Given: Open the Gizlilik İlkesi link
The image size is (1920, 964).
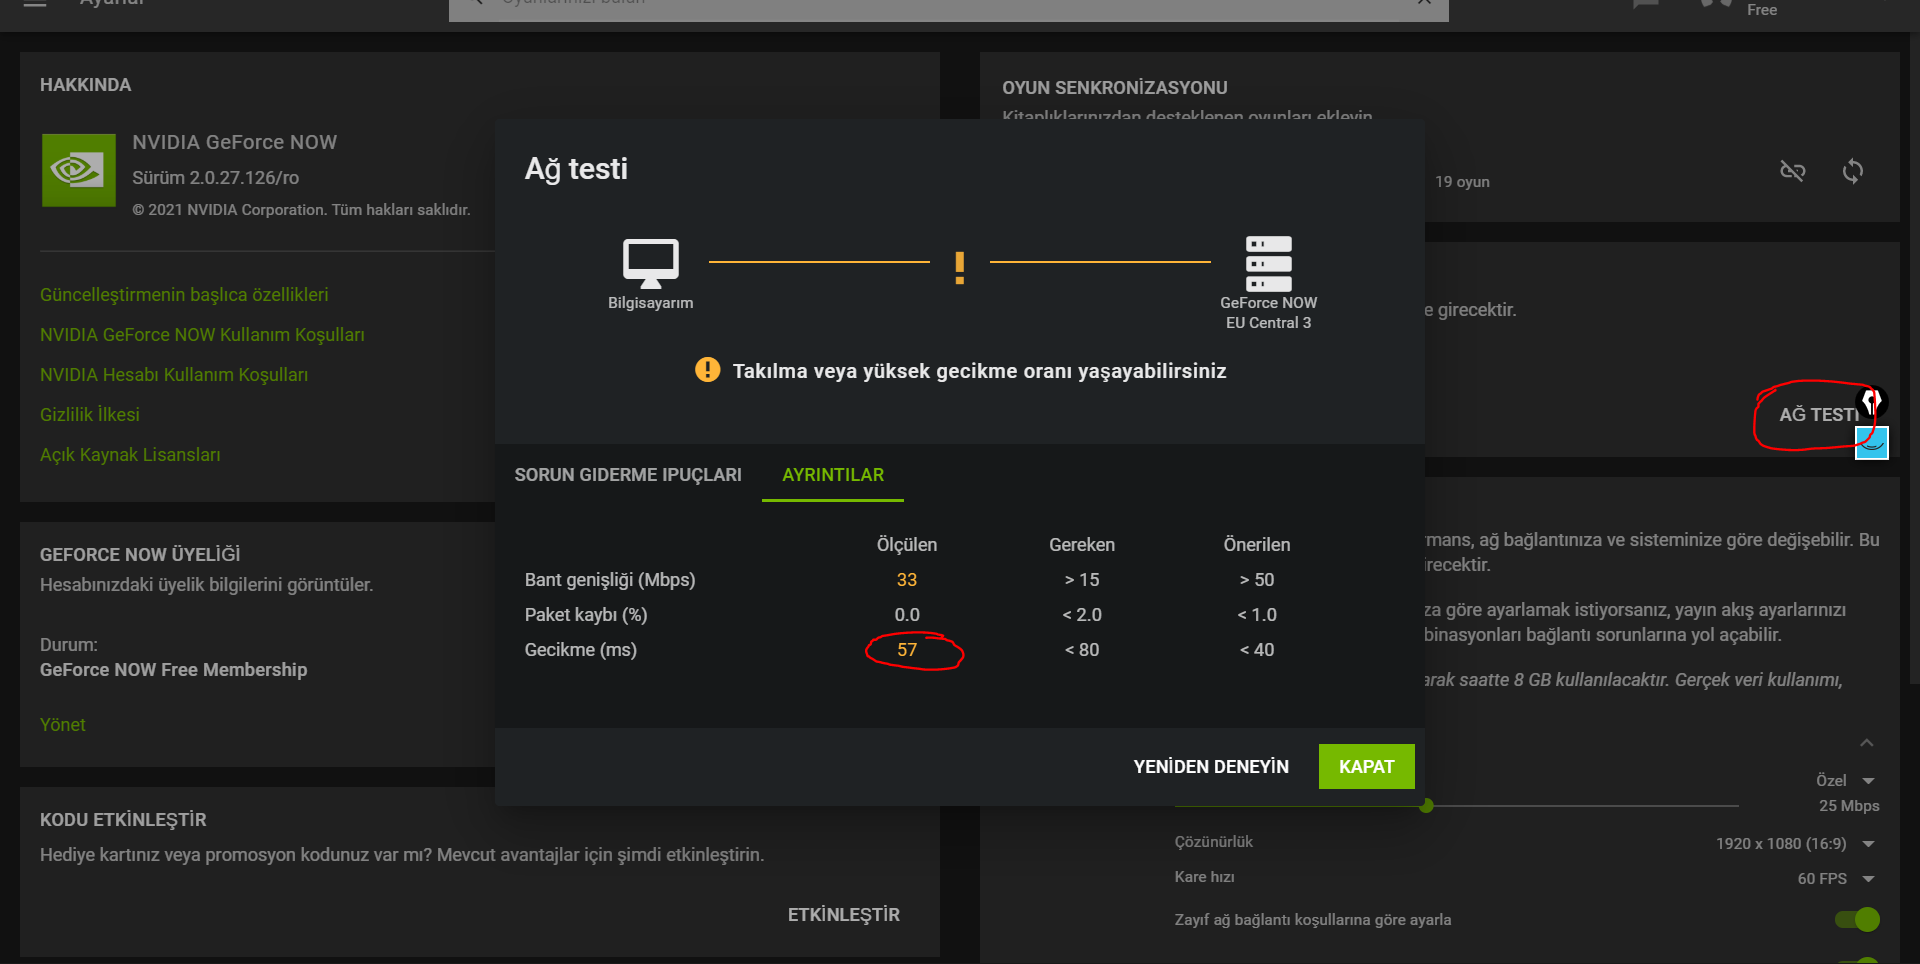Looking at the screenshot, I should [x=90, y=414].
